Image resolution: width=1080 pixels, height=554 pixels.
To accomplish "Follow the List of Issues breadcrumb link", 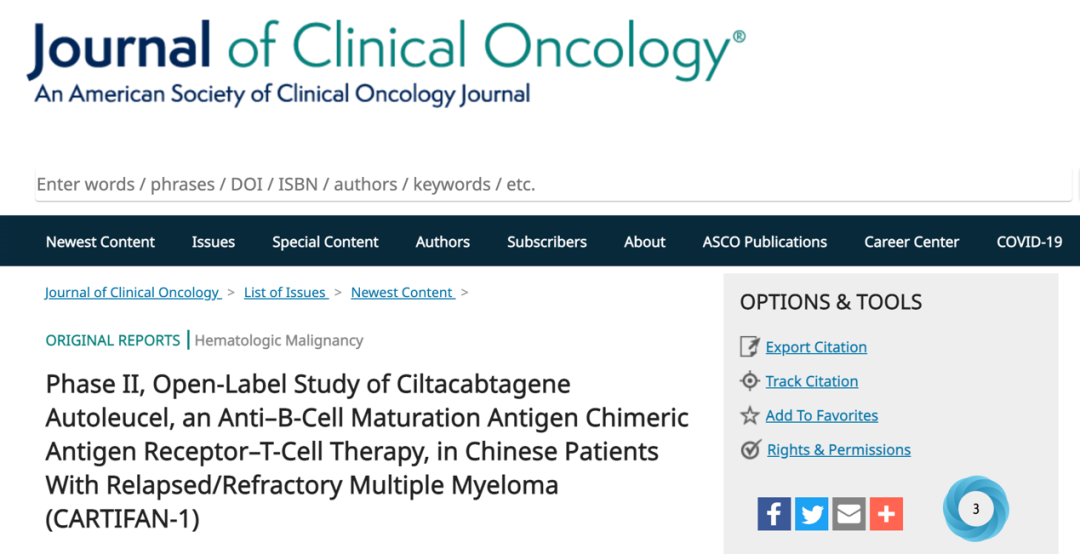I will pyautogui.click(x=286, y=292).
